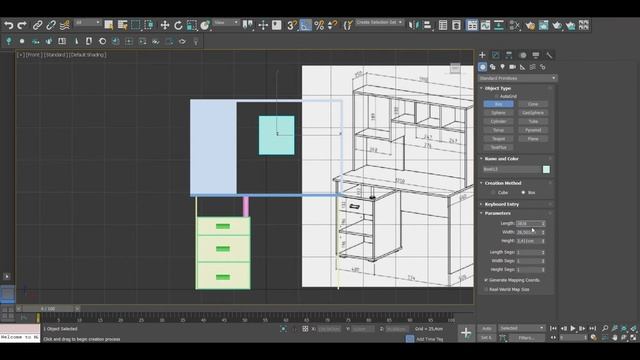Screen dimensions: 640x360
Task: Toggle Angle Snap icon
Action: 305,25
